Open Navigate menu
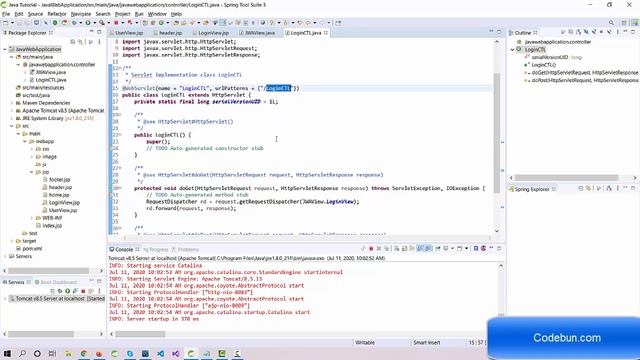The image size is (640, 360). coord(81,14)
